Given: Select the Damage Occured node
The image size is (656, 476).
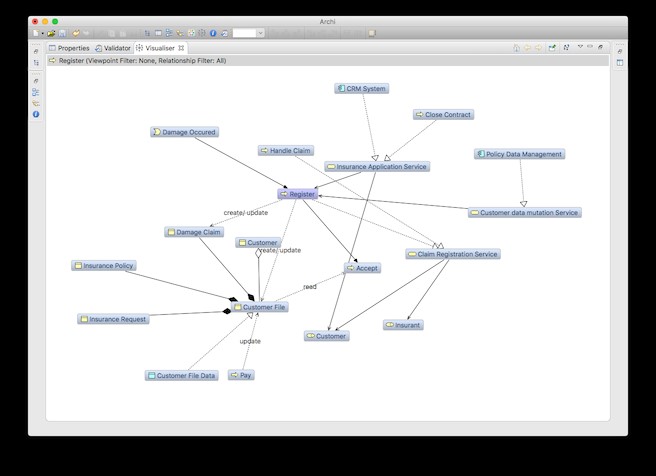Looking at the screenshot, I should coord(184,132).
